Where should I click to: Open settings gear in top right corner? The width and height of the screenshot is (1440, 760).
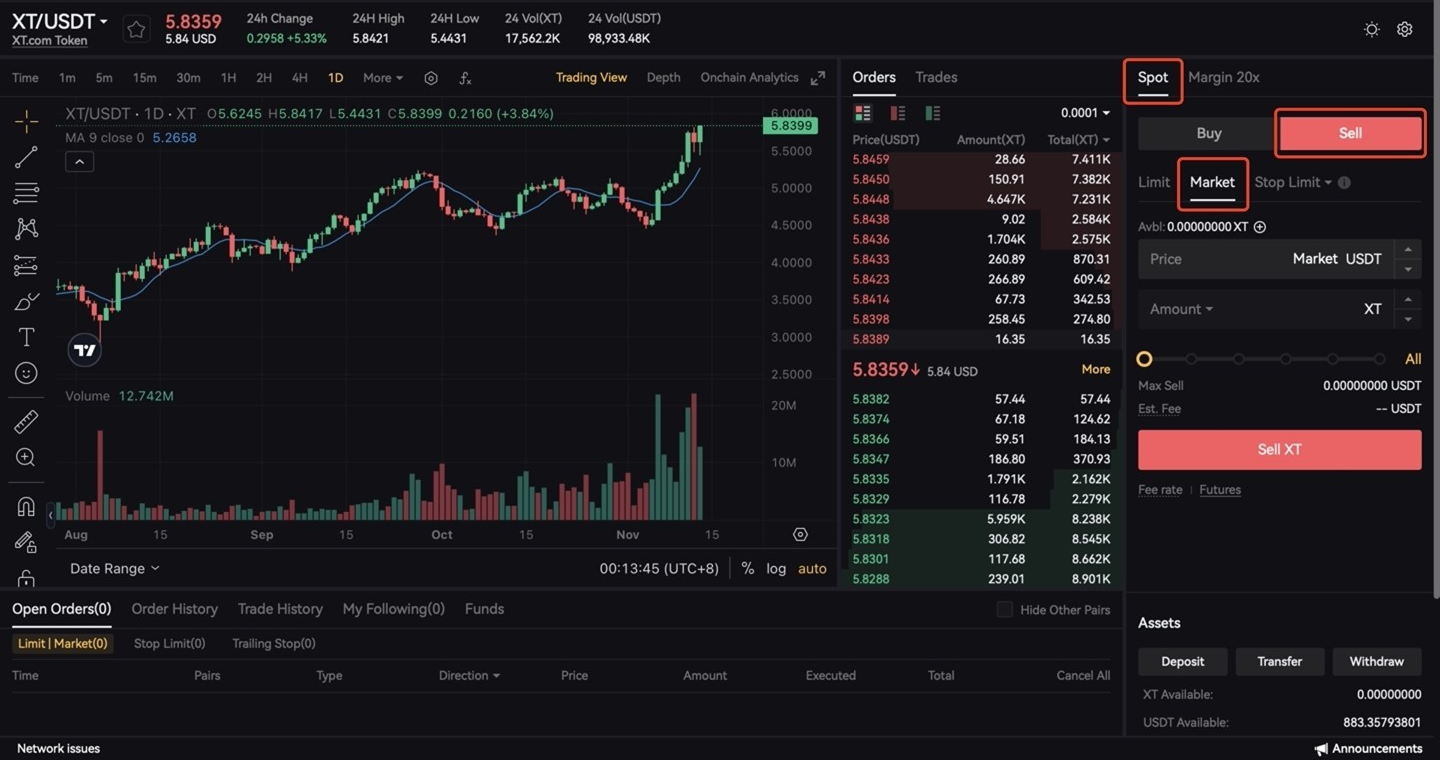coord(1405,29)
